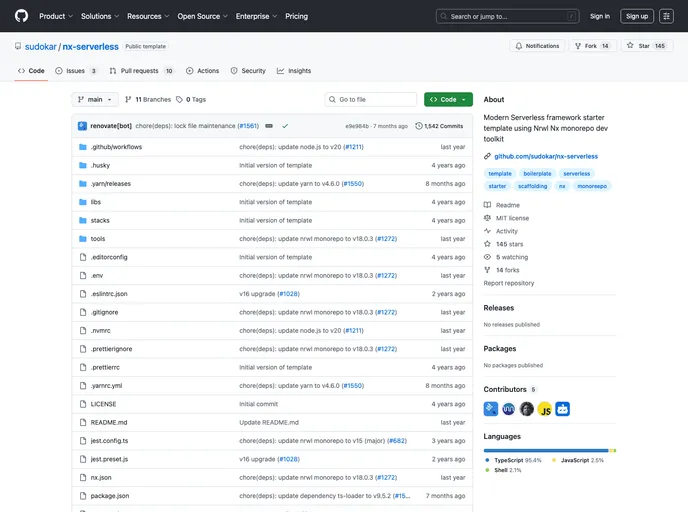Open the github.com/sudokar/nx-serverless website link

546,156
